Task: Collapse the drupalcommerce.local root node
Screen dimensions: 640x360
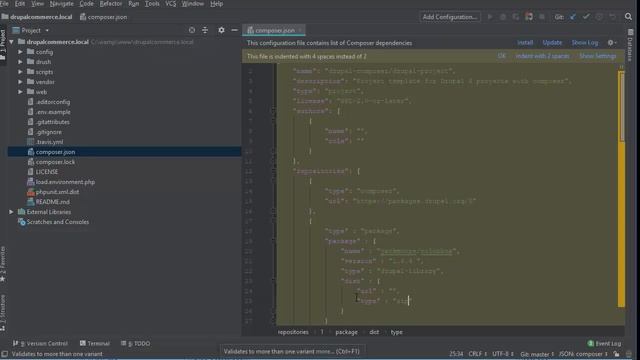Action: 11,42
